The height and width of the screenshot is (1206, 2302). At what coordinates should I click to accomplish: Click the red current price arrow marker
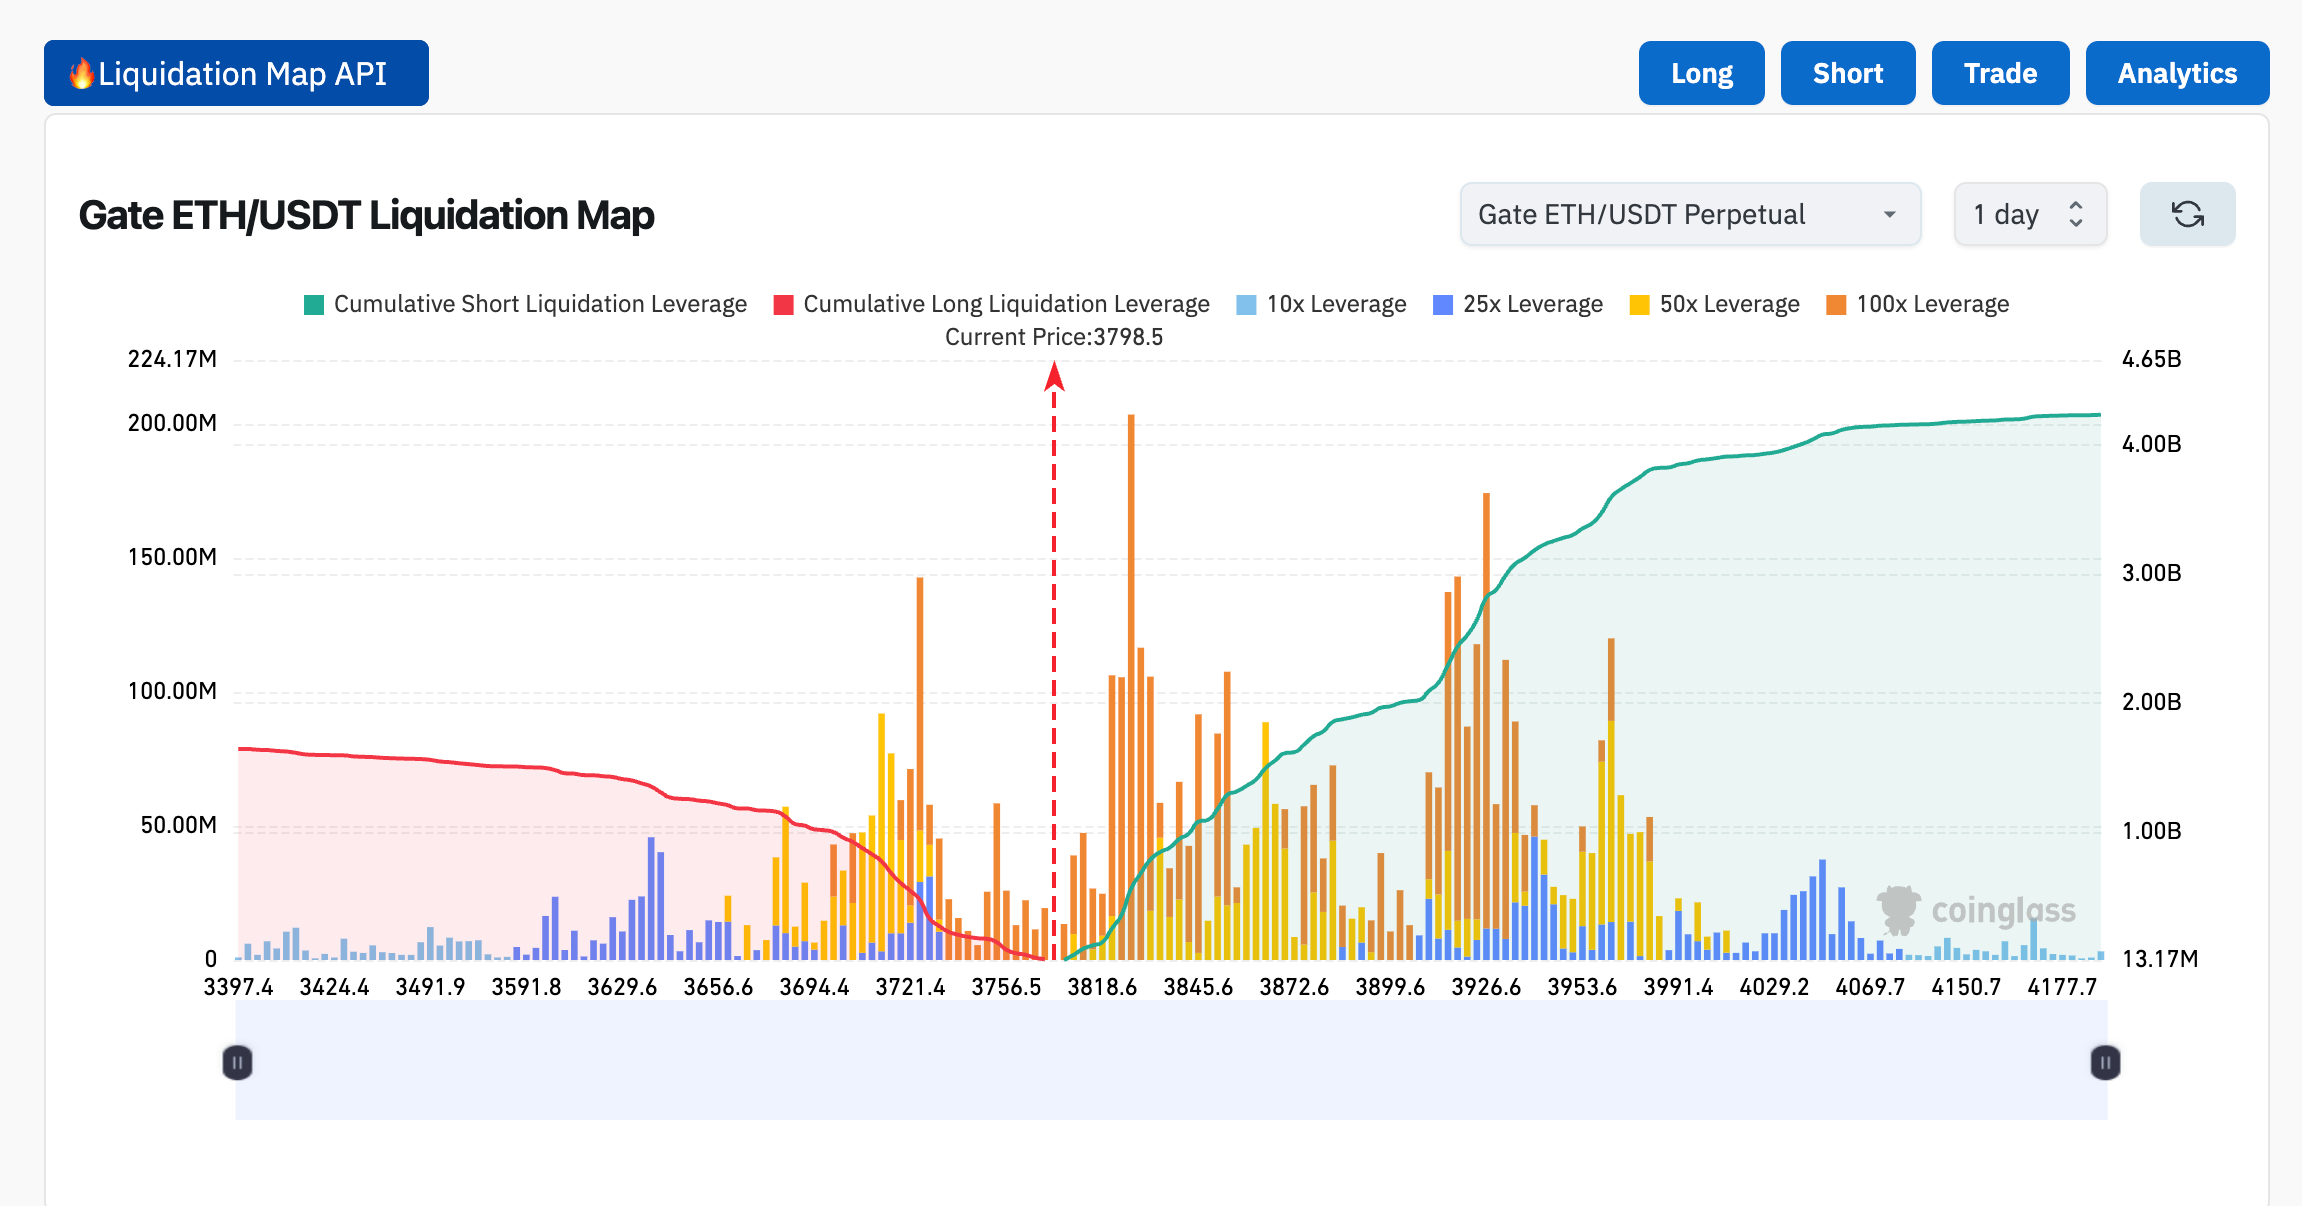pos(1054,377)
